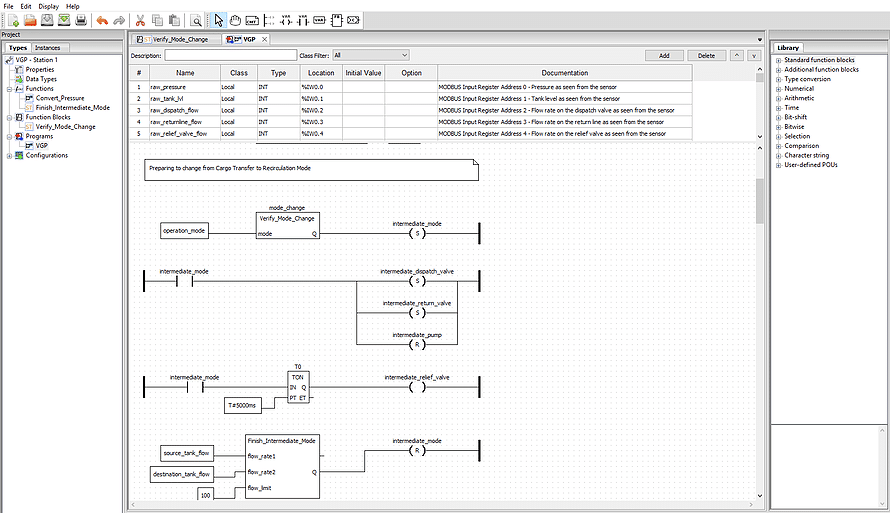Switch to the Instances tab

48,48
